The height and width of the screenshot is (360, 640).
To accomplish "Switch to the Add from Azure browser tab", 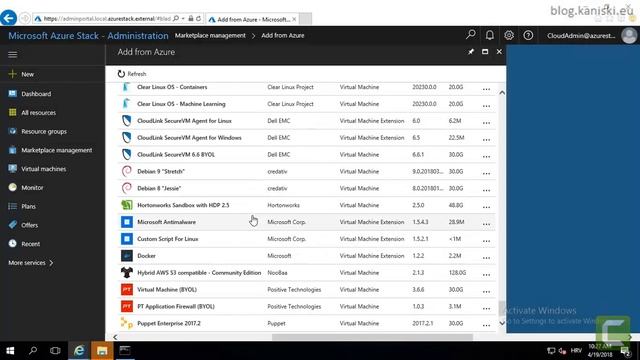I will pos(253,19).
